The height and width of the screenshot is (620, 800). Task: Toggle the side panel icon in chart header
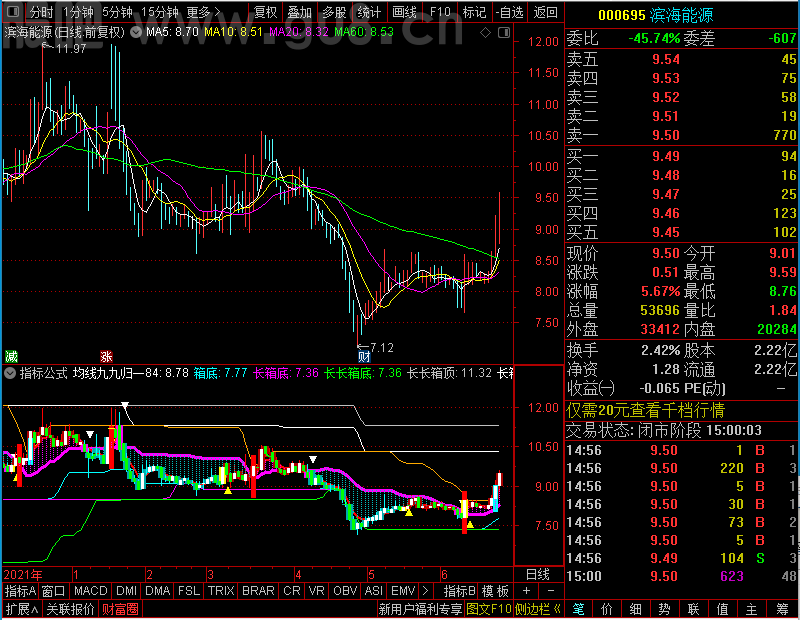point(504,33)
